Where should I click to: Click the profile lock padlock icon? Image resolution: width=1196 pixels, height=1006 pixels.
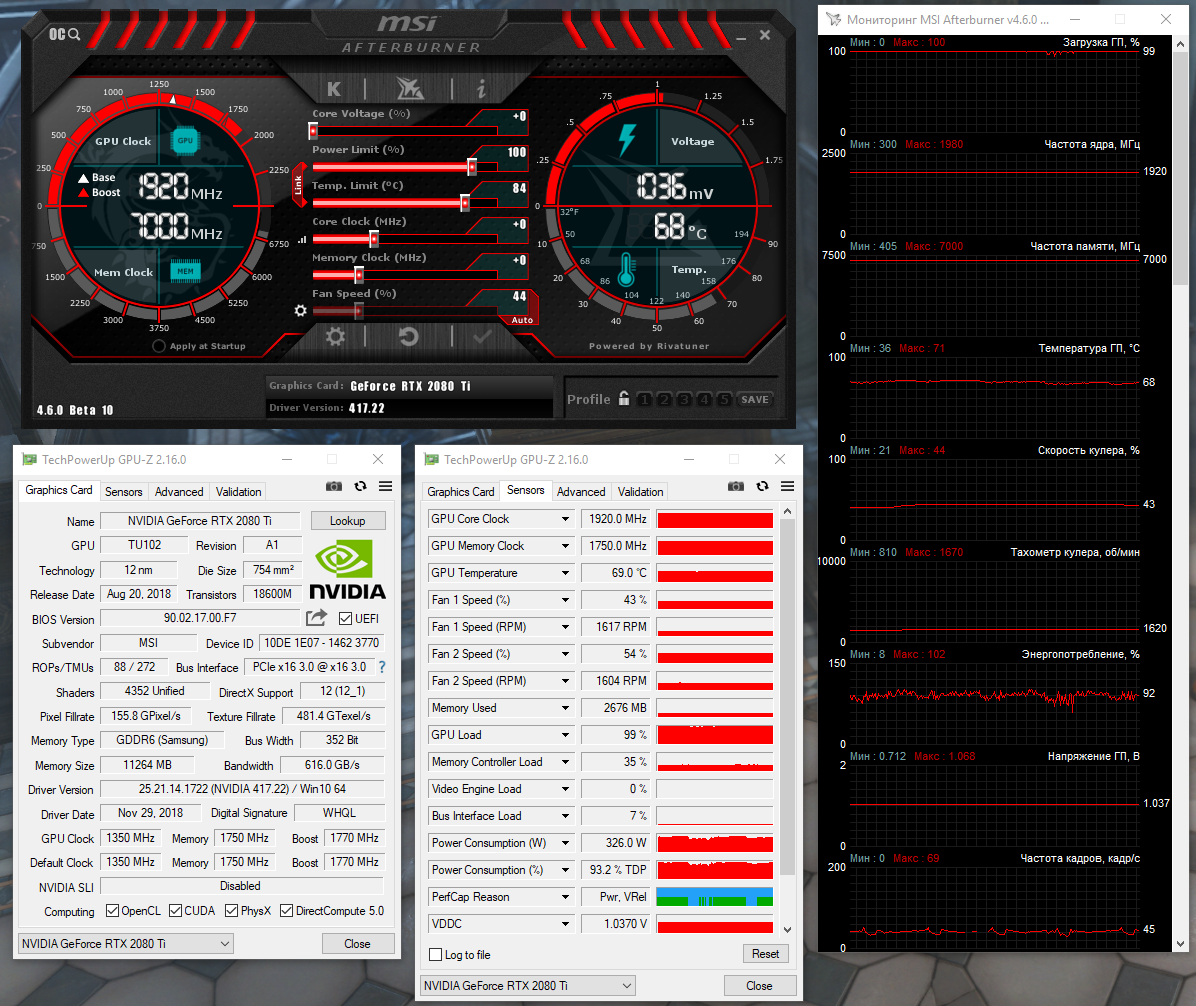tap(624, 399)
